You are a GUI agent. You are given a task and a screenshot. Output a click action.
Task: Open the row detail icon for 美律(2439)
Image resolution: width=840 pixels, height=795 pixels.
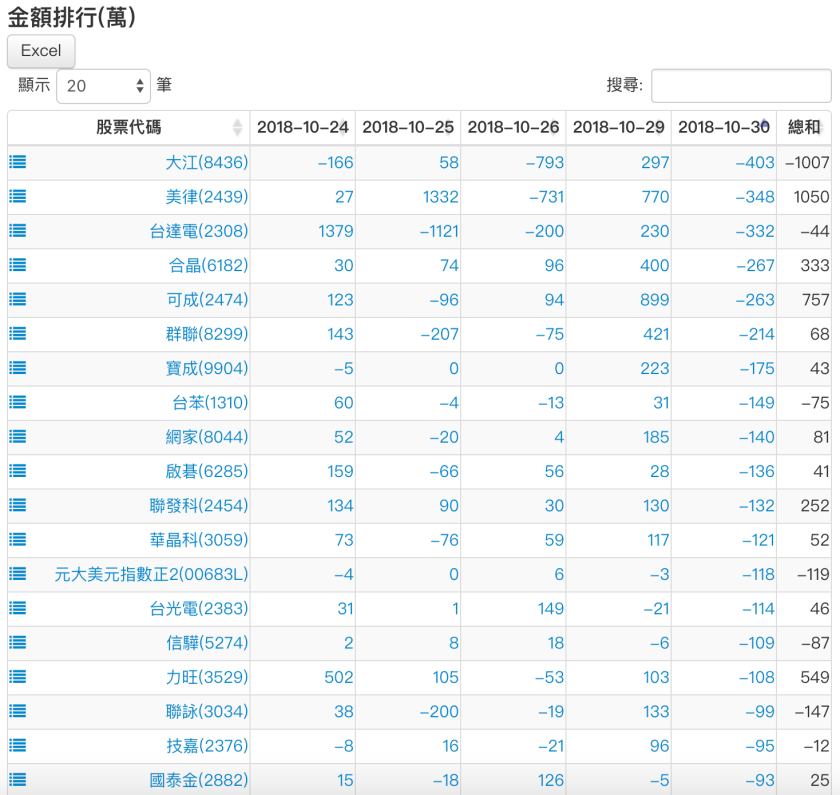17,196
